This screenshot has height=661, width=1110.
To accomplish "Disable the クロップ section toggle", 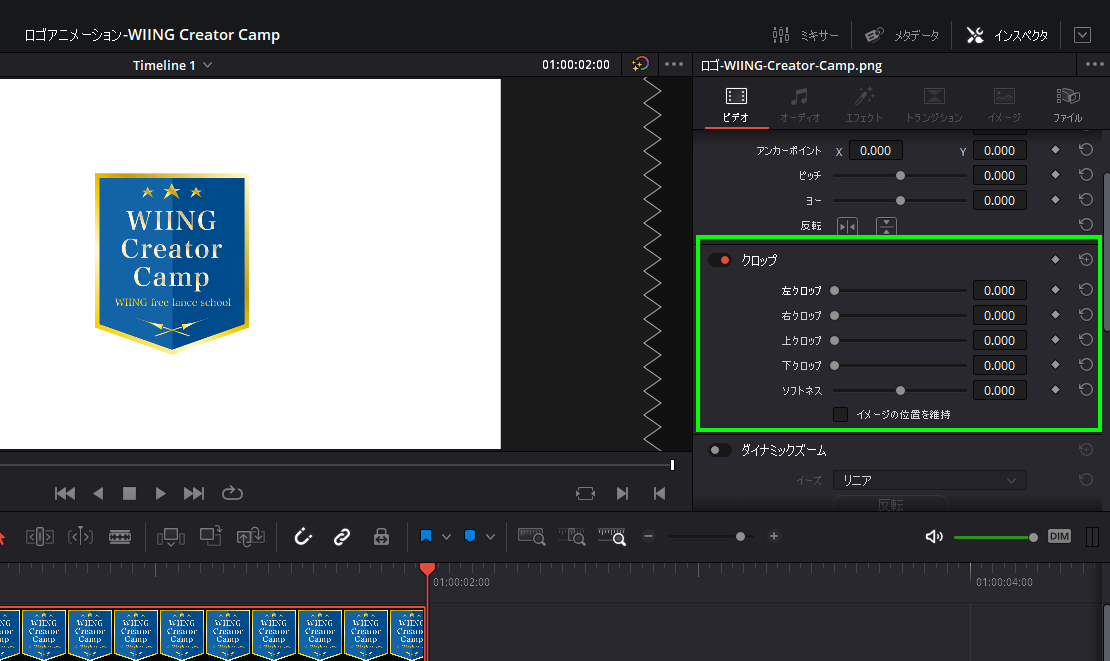I will (x=720, y=260).
